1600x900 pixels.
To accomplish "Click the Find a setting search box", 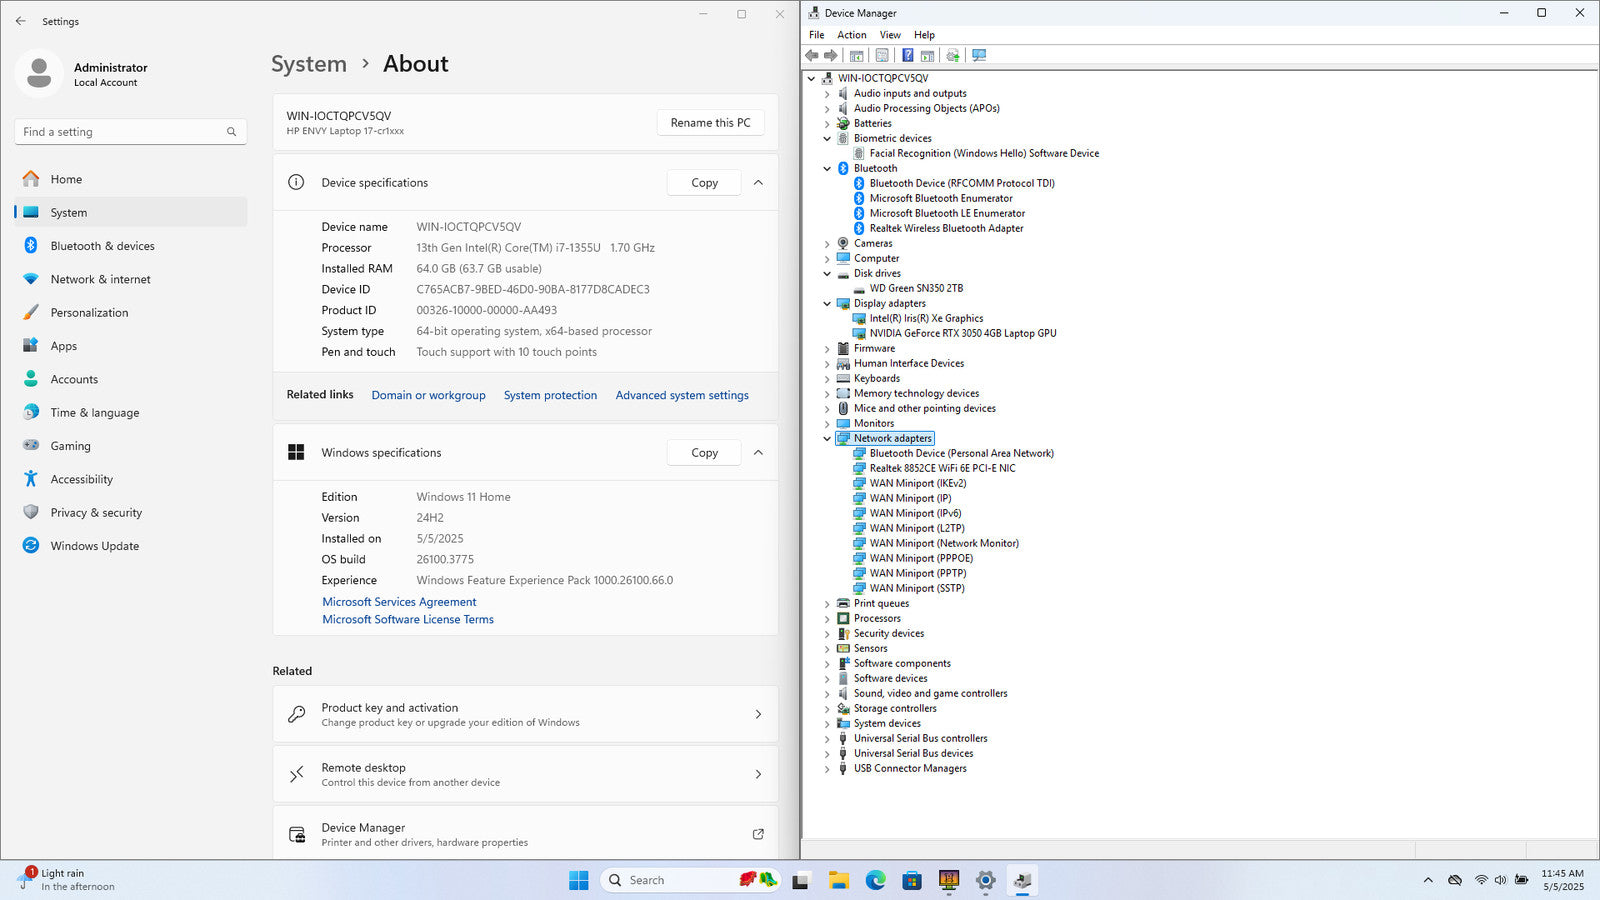I will coord(131,132).
